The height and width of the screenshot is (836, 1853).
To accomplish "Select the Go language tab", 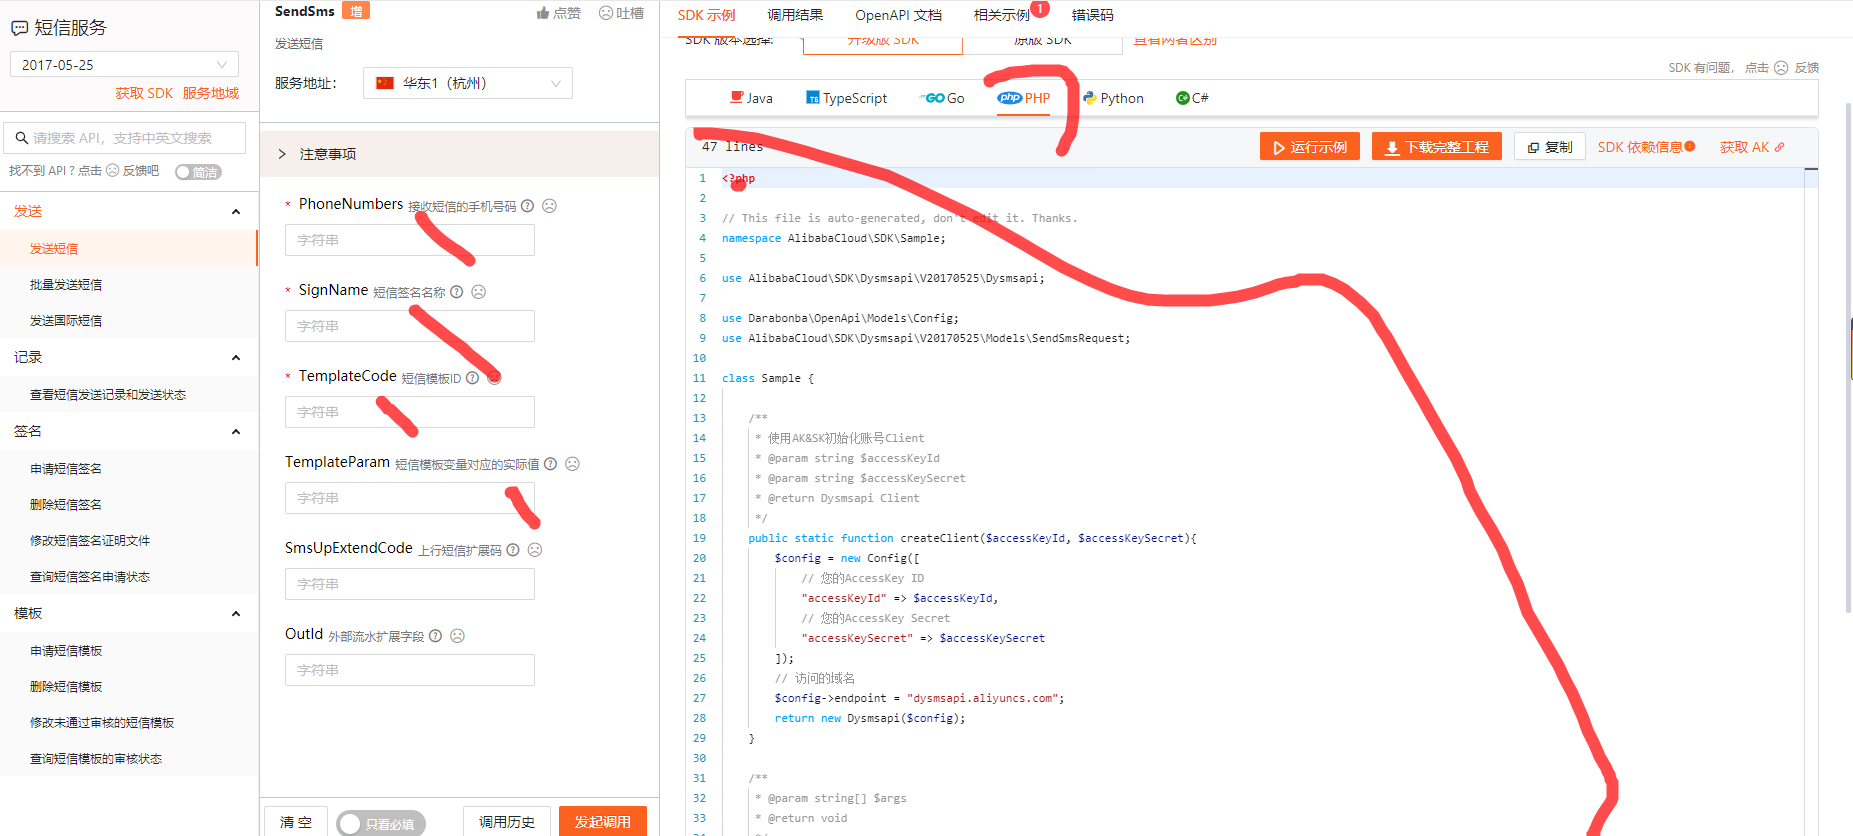I will click(x=944, y=98).
